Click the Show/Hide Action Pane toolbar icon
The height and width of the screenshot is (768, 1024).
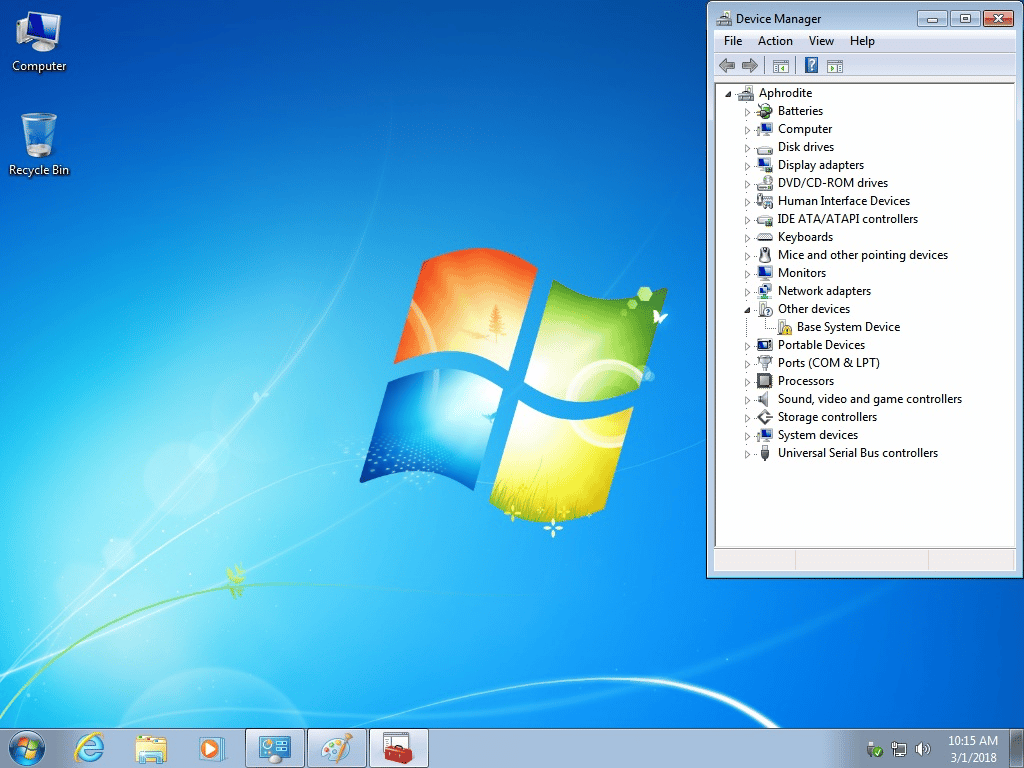835,66
